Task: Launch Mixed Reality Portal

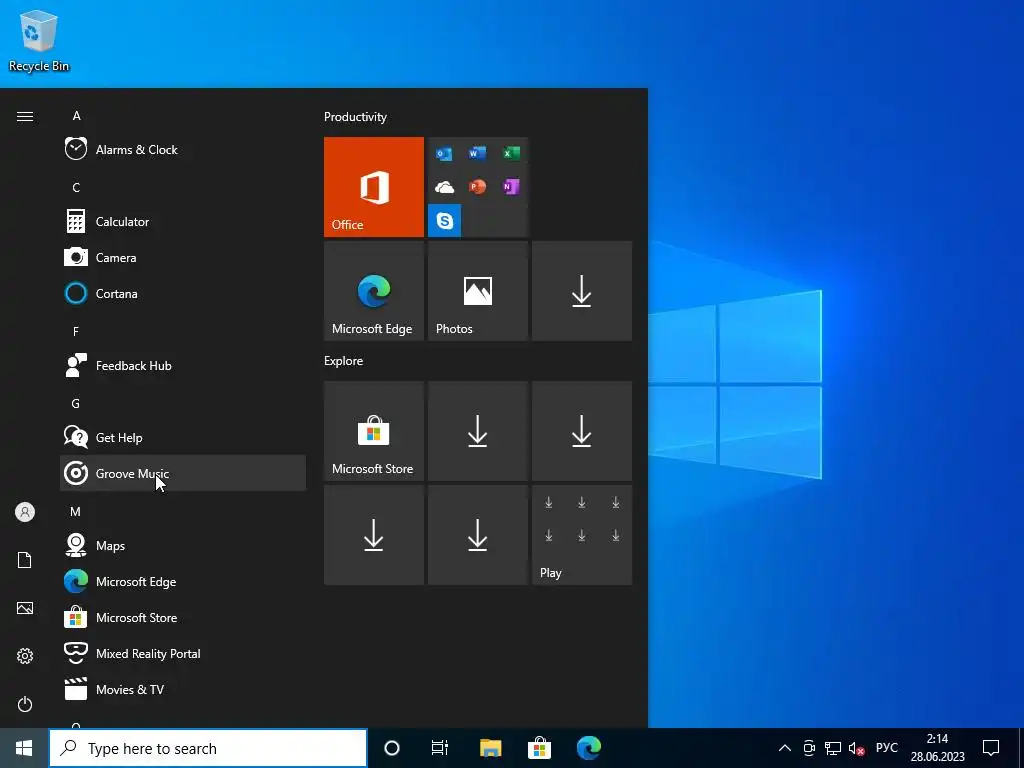Action: [x=183, y=653]
